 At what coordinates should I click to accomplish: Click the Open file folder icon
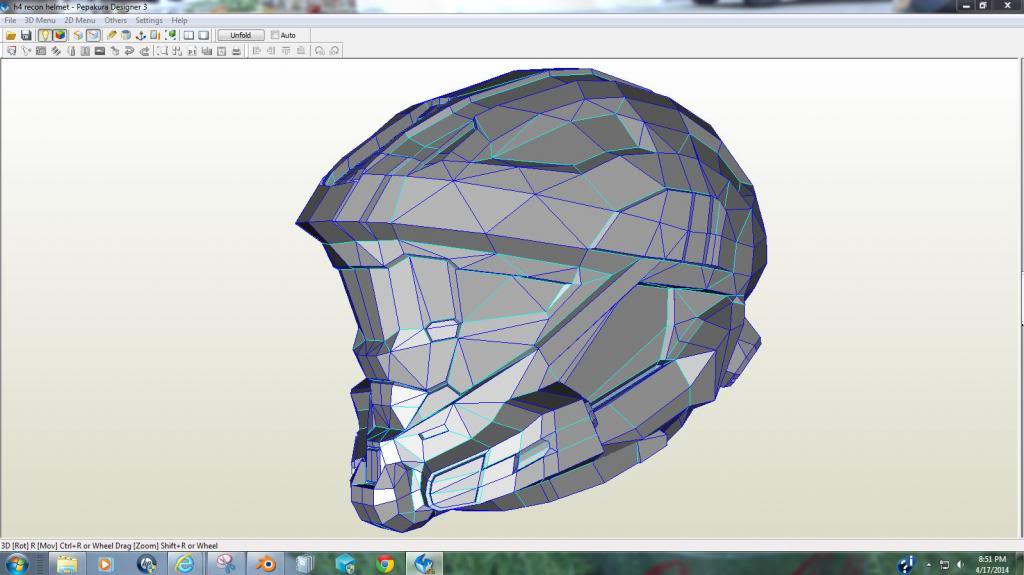tap(11, 35)
